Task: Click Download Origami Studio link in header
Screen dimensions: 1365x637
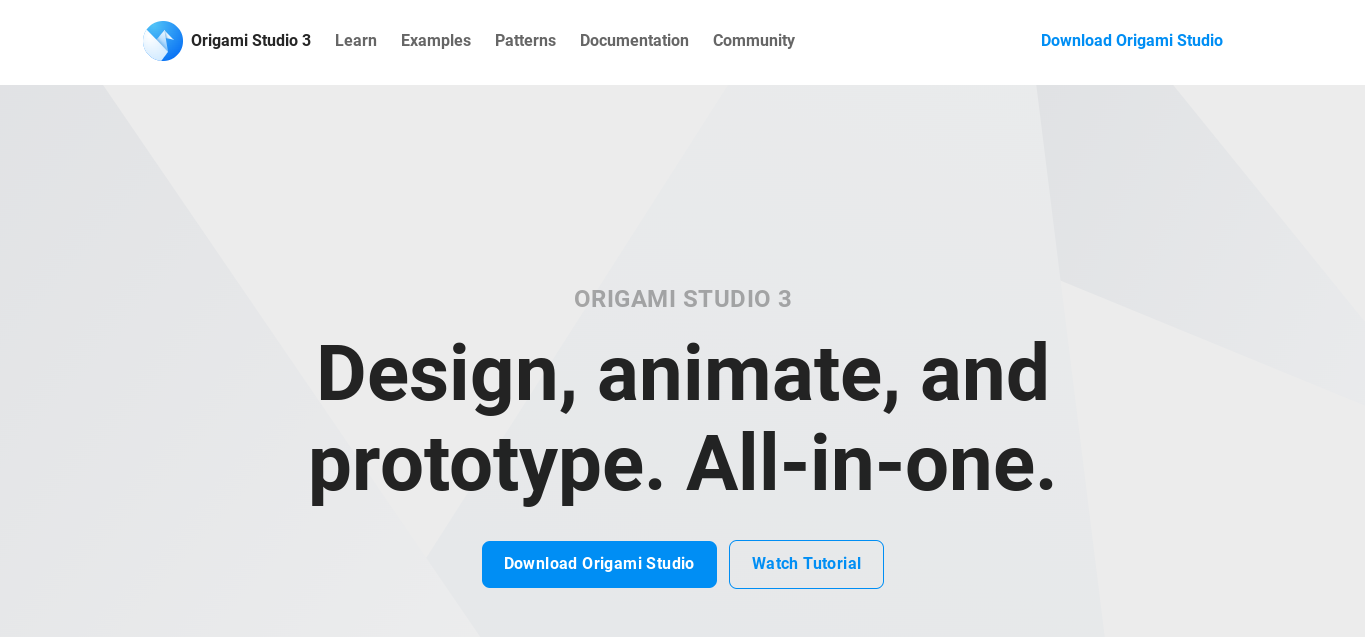Action: pyautogui.click(x=1132, y=41)
